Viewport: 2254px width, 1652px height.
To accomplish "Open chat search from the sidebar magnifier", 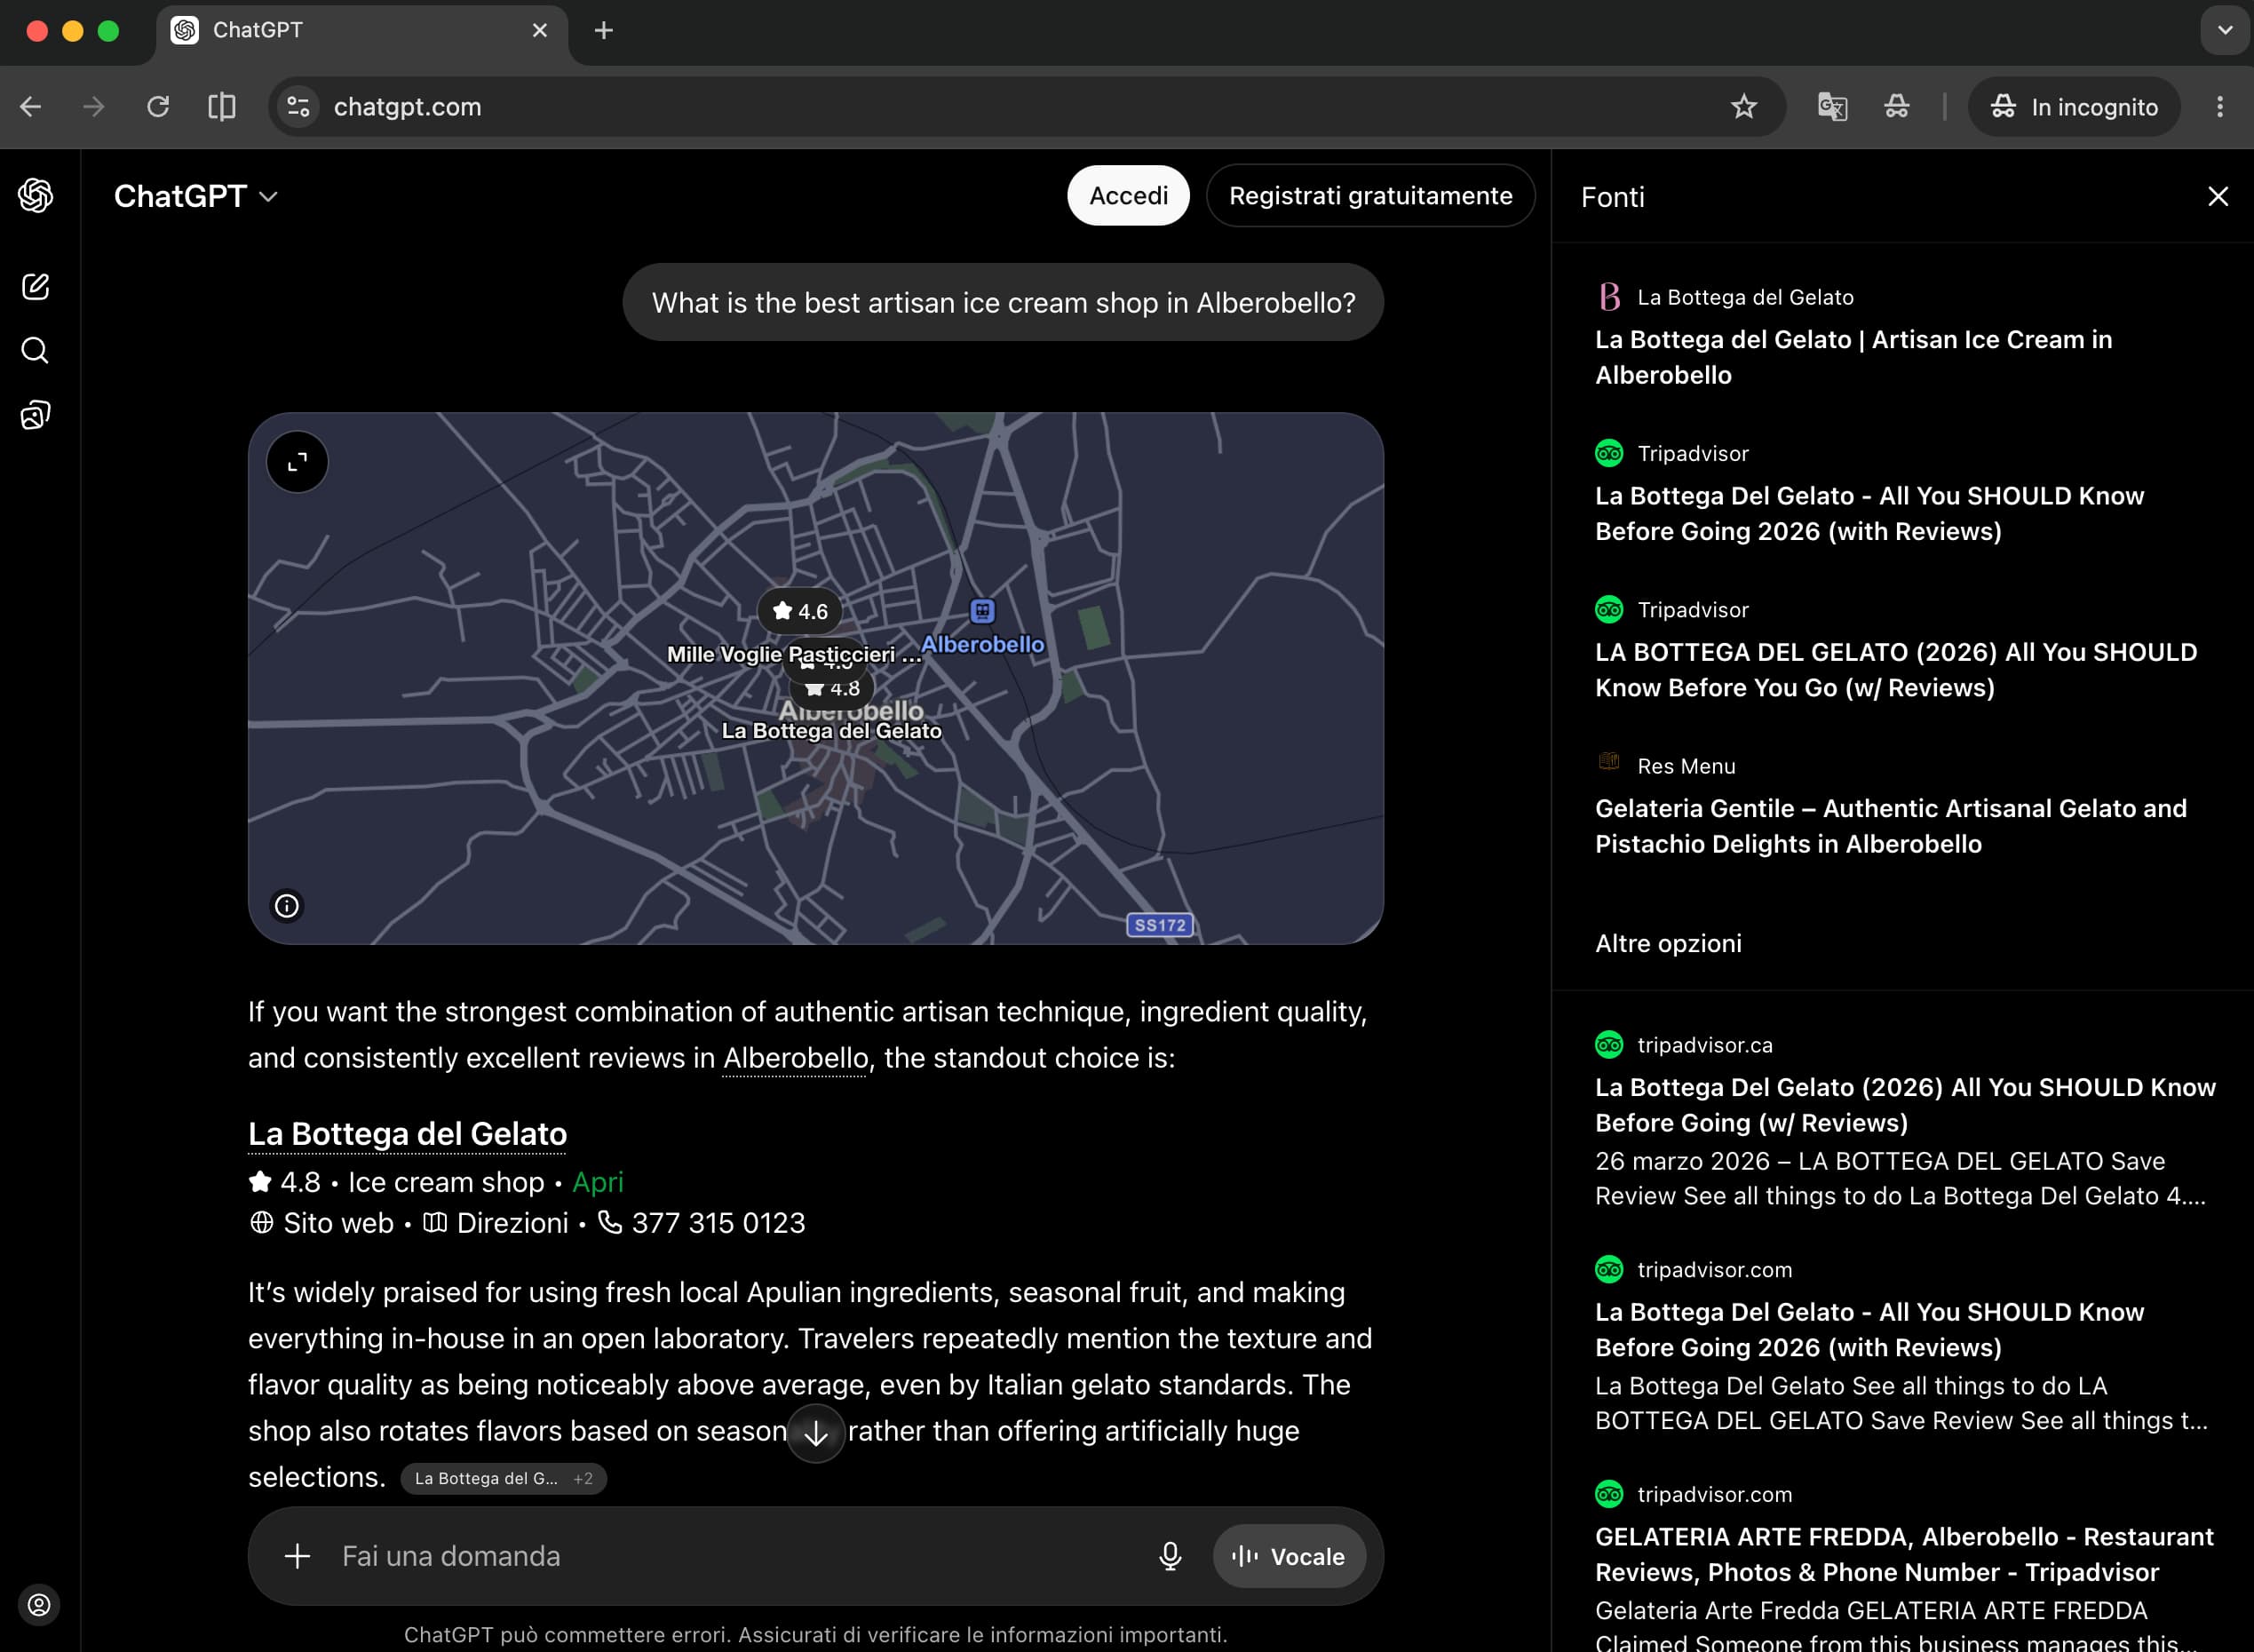I will coord(36,351).
